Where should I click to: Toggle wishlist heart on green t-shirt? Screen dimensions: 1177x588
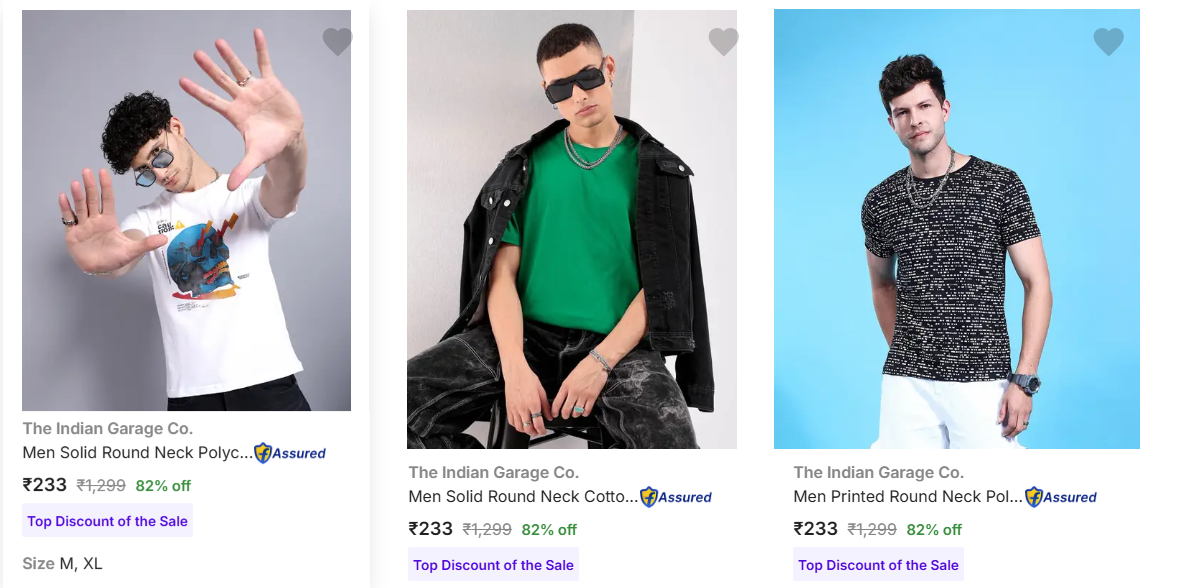click(x=723, y=42)
